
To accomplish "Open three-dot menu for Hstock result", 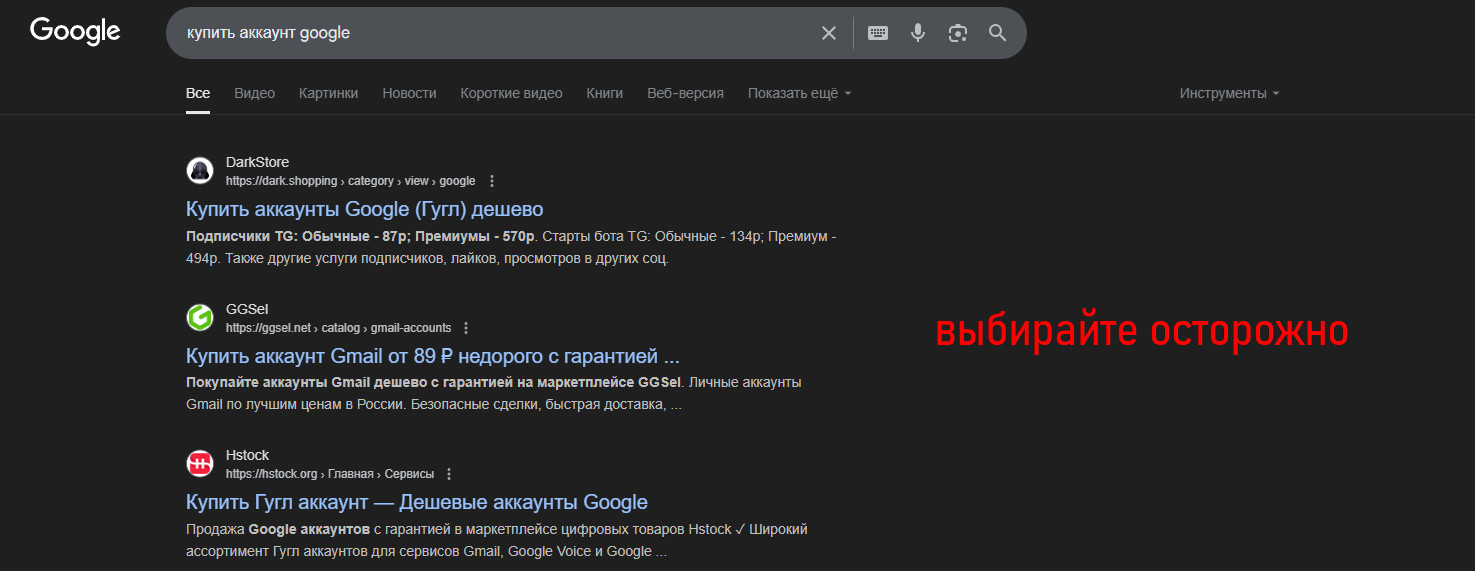I will 449,474.
